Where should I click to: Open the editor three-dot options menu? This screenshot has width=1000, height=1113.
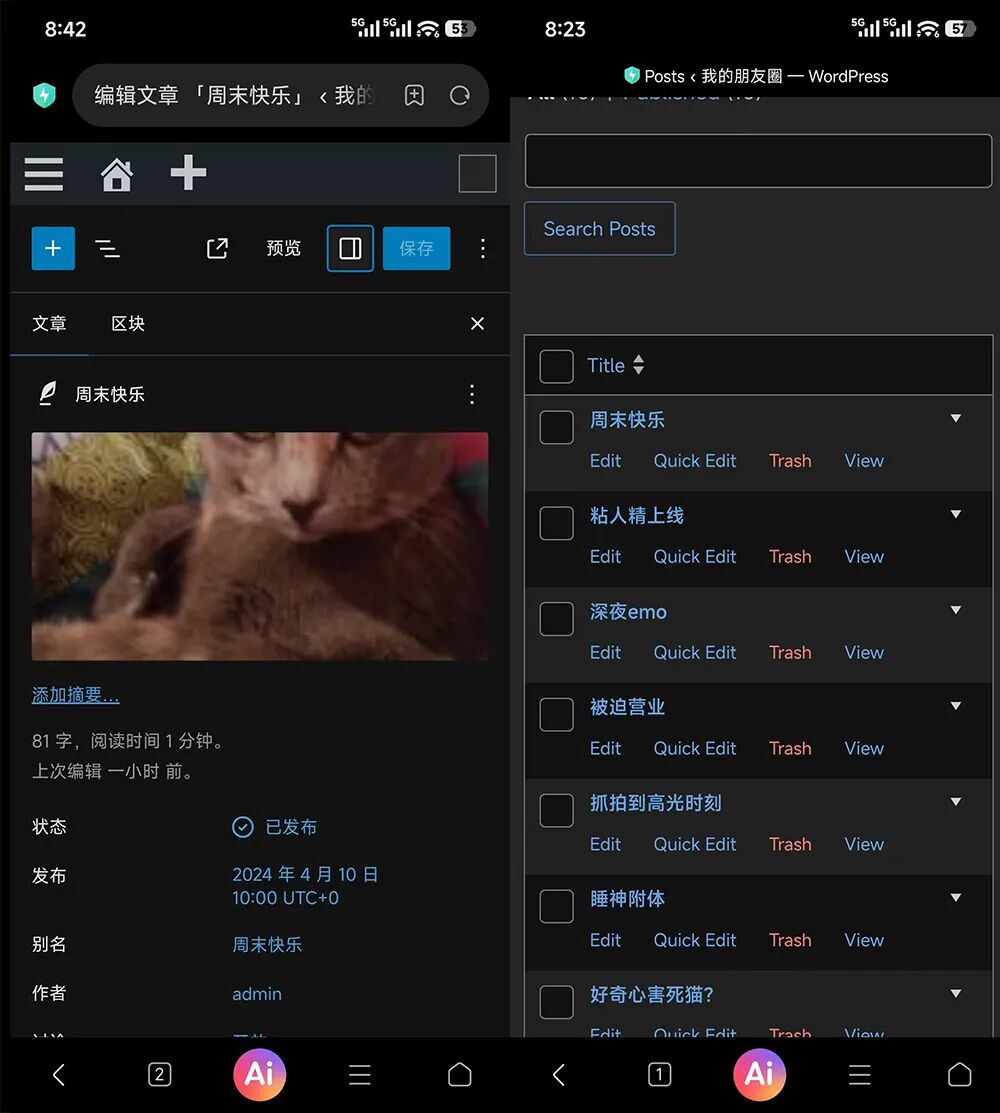(483, 248)
